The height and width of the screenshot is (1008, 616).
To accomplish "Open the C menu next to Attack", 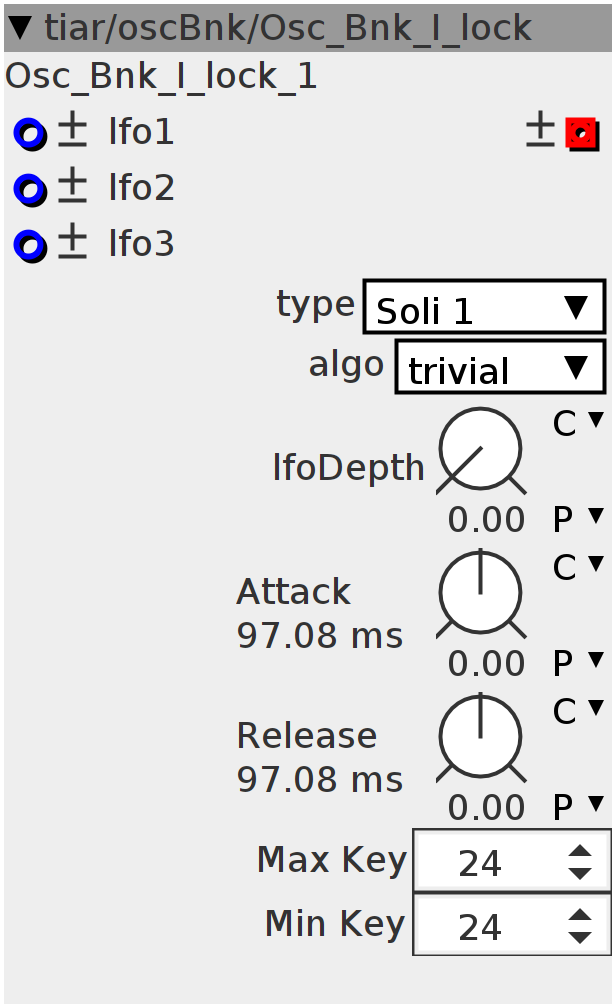I will click(x=578, y=567).
